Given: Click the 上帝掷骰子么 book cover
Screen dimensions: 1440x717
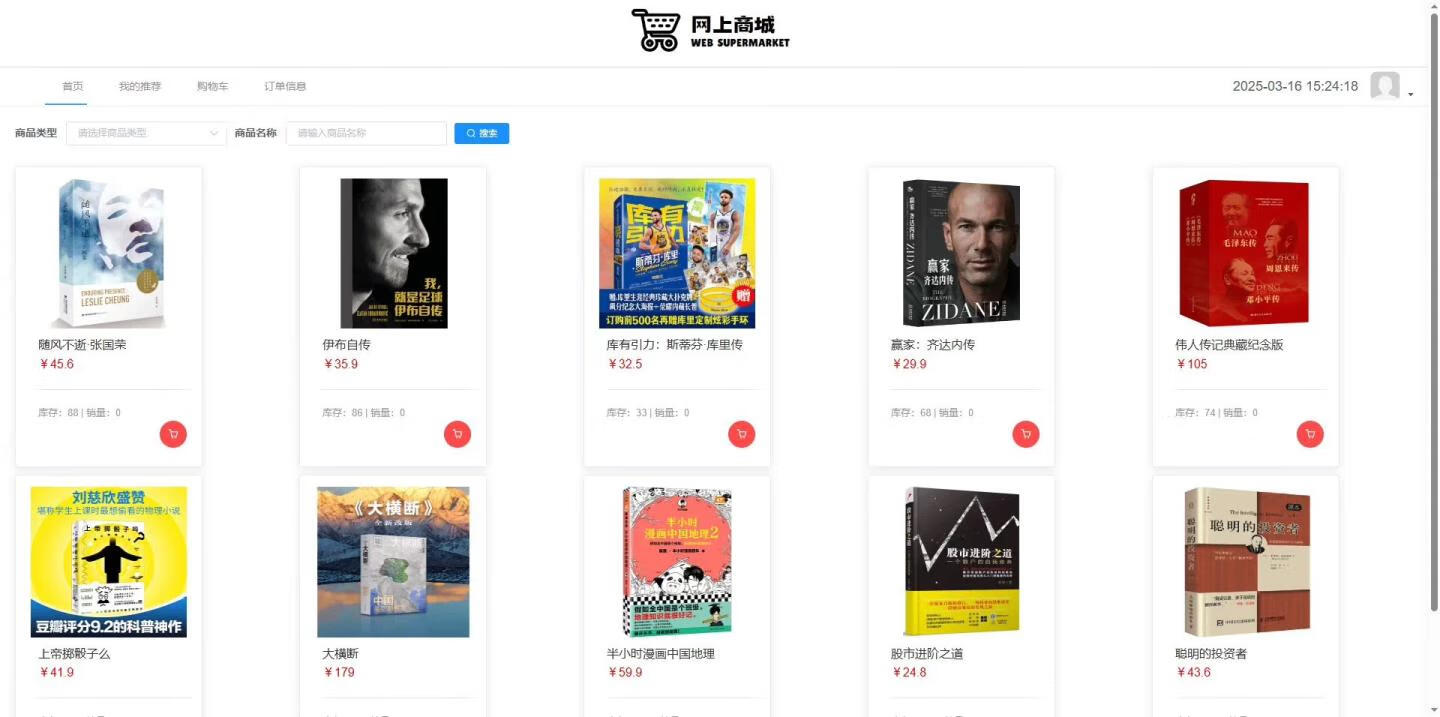Looking at the screenshot, I should pyautogui.click(x=109, y=562).
